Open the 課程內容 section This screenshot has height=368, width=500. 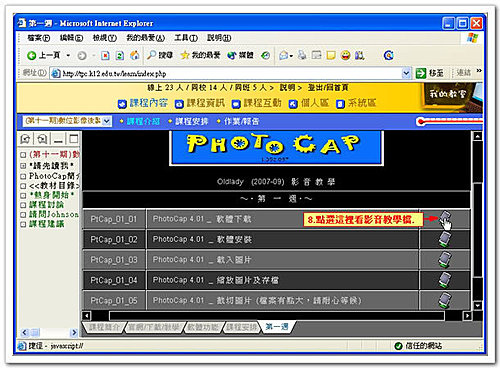(x=143, y=103)
